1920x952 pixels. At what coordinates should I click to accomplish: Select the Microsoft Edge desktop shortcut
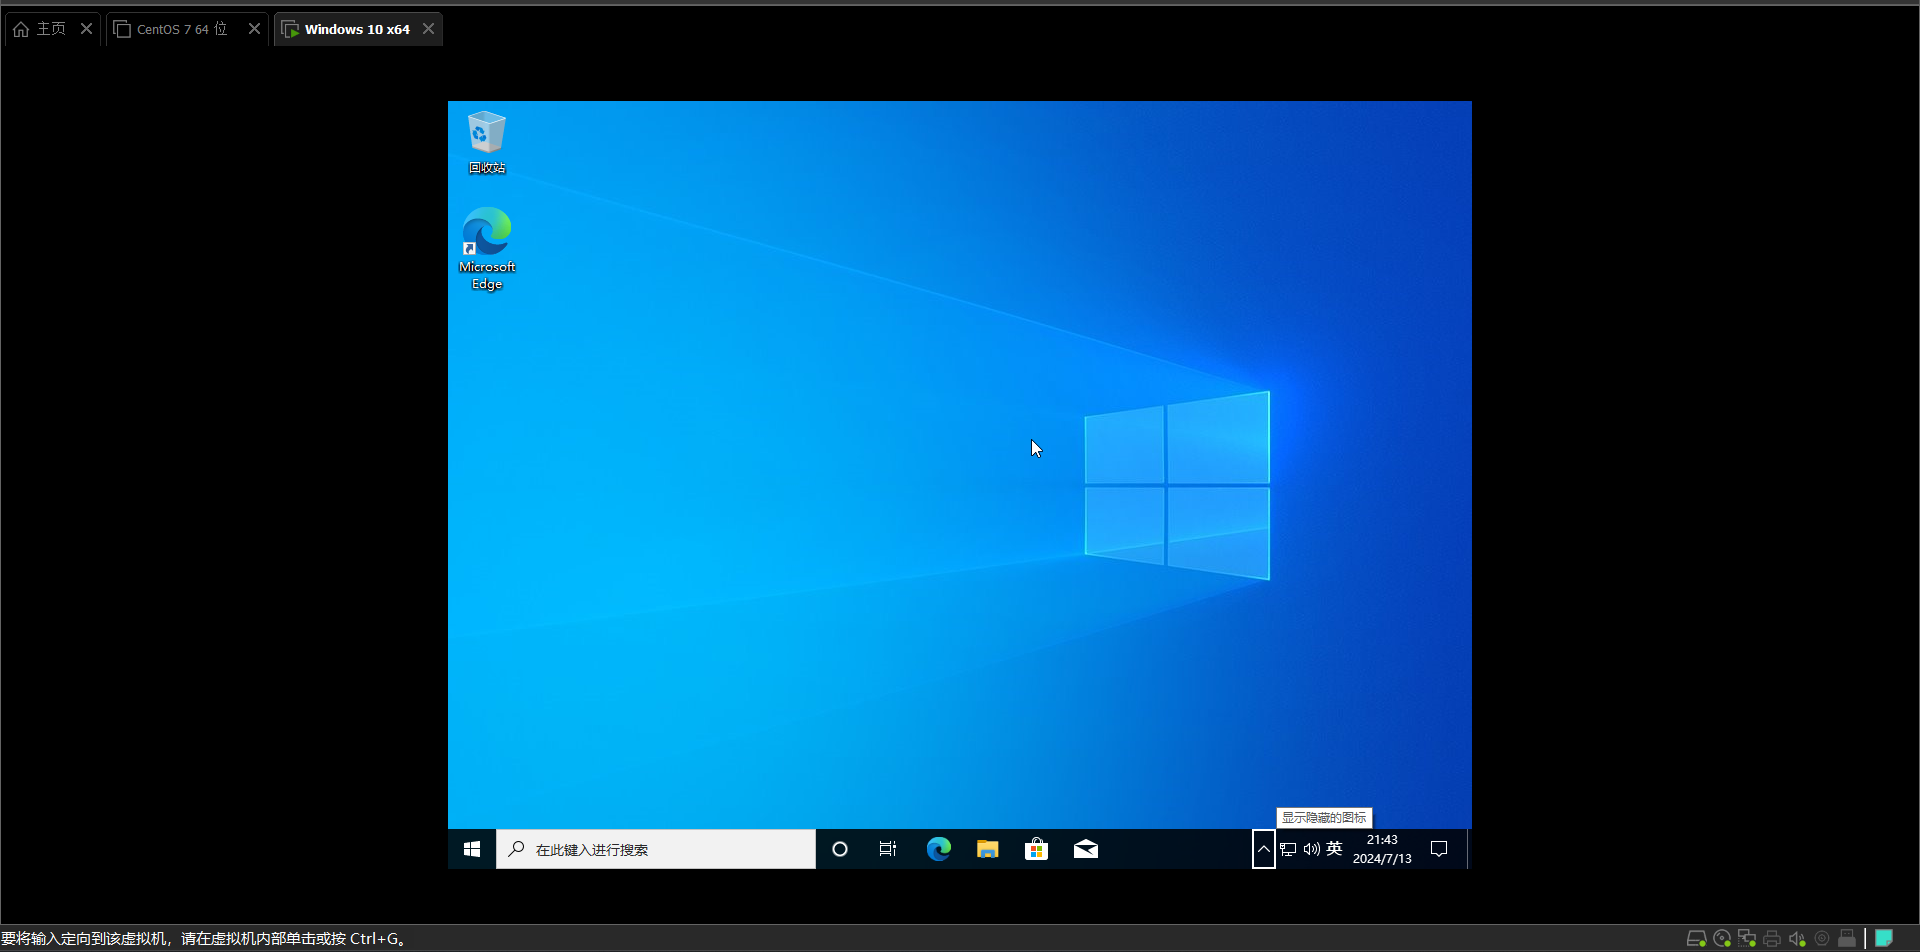(487, 249)
